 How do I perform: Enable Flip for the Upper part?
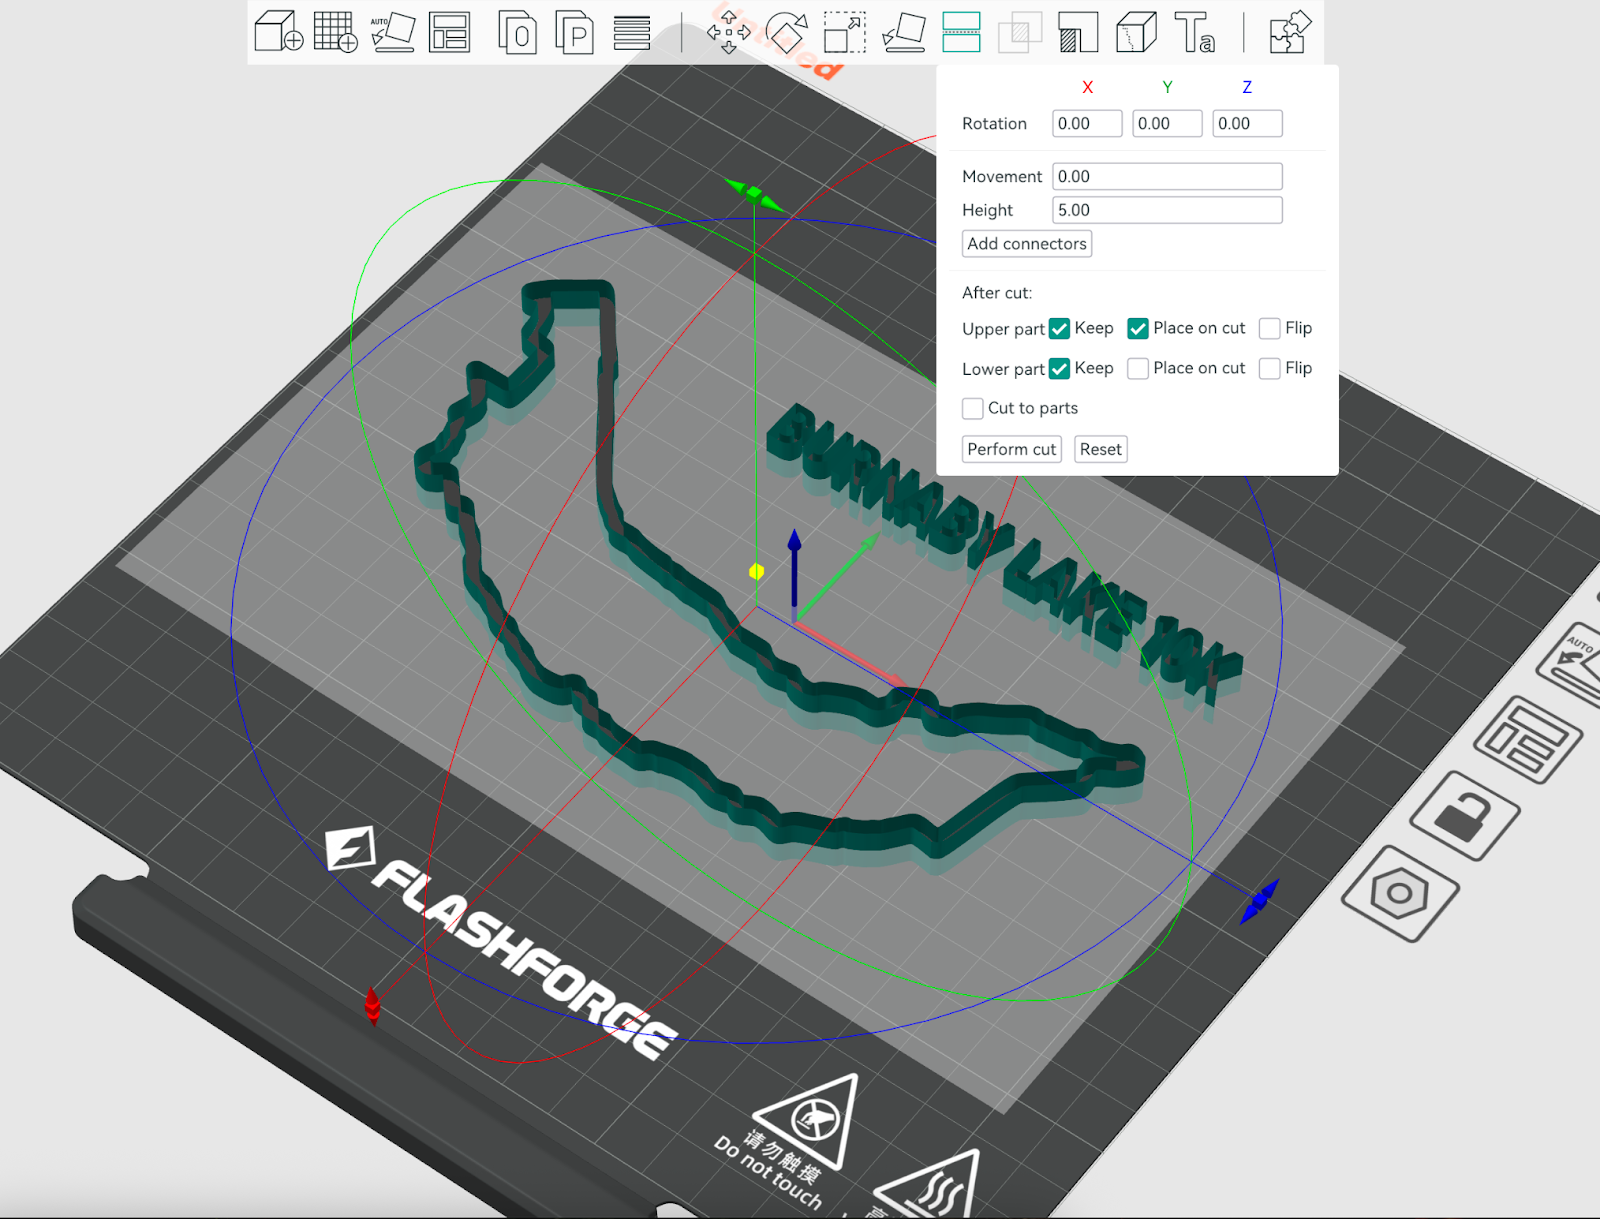point(1270,329)
